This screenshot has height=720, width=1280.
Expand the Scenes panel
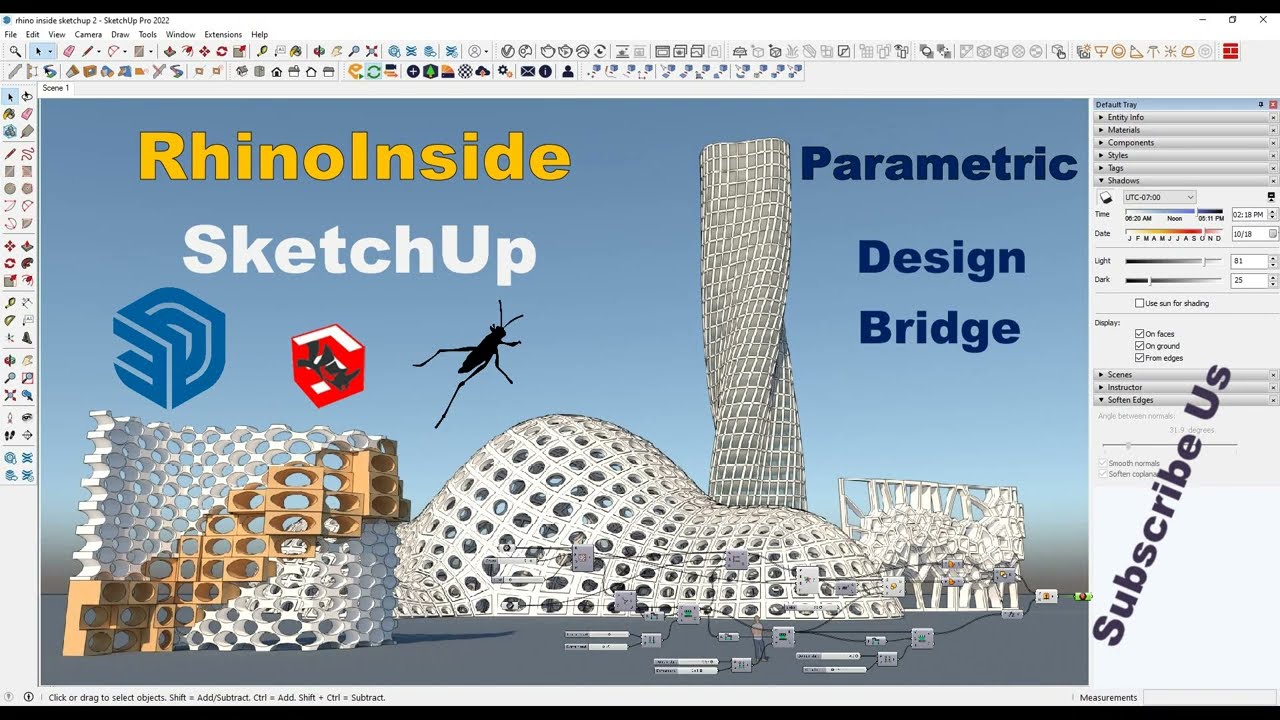coord(1181,375)
